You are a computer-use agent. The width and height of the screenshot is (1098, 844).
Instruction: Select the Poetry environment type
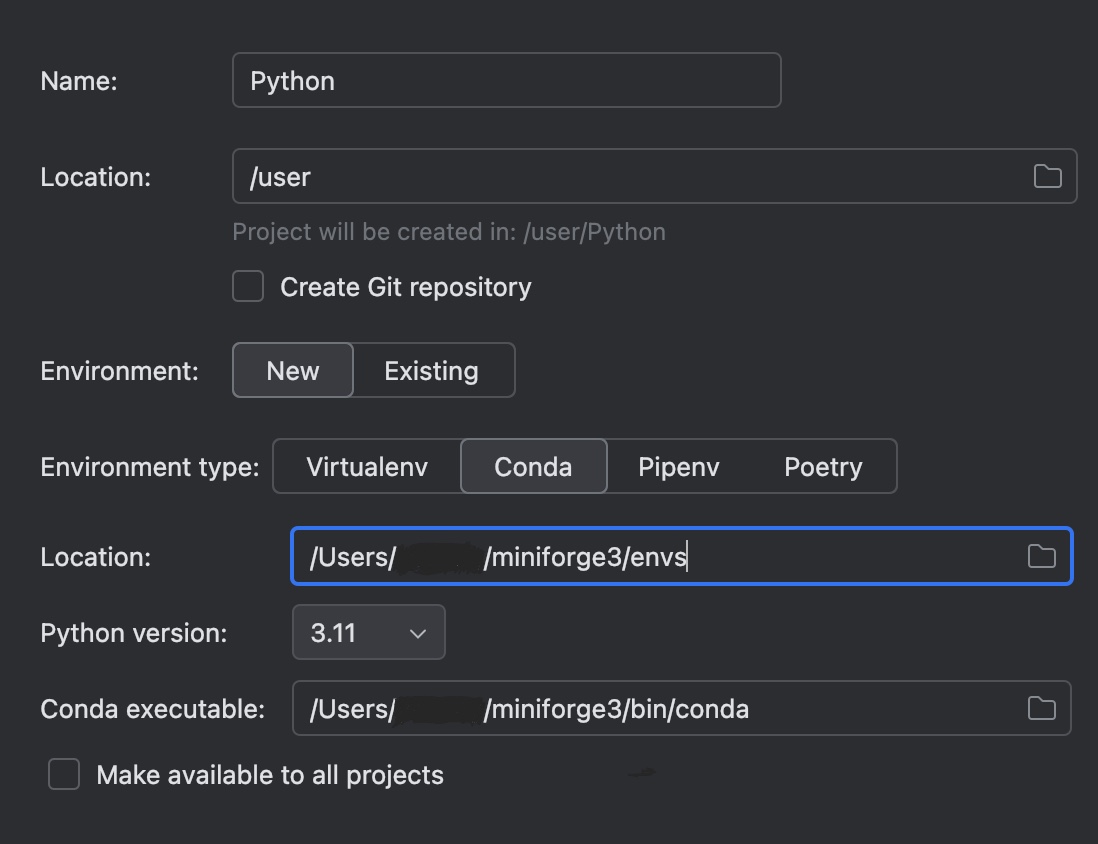[822, 466]
